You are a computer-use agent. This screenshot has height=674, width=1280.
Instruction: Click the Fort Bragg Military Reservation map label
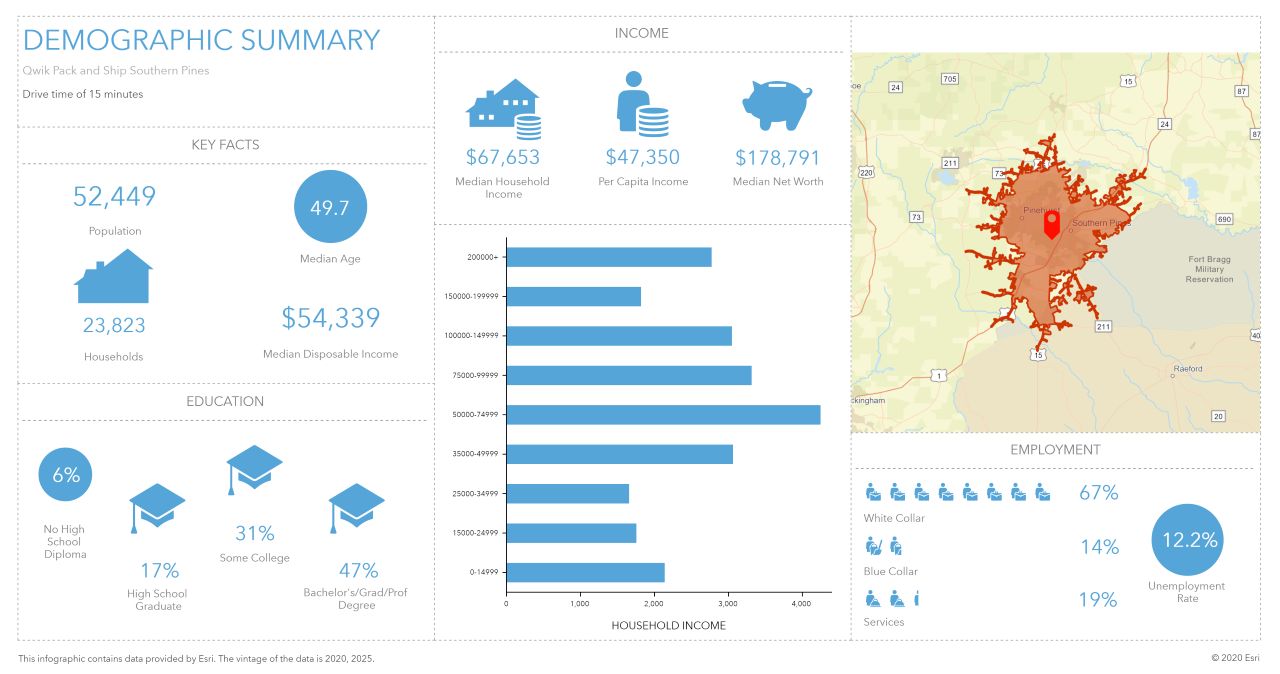pos(1209,269)
